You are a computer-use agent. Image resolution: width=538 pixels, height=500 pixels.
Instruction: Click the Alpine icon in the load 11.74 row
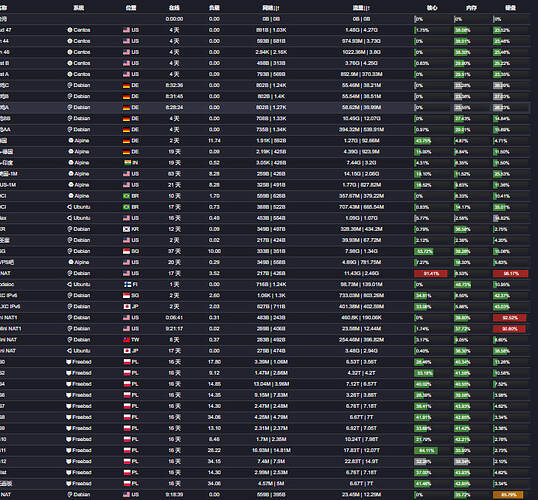point(71,140)
